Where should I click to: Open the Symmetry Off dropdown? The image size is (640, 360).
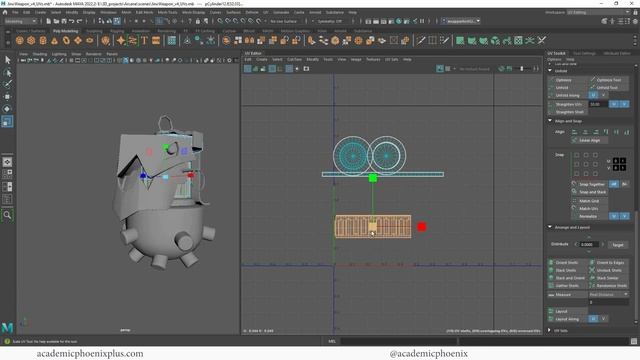pyautogui.click(x=331, y=21)
